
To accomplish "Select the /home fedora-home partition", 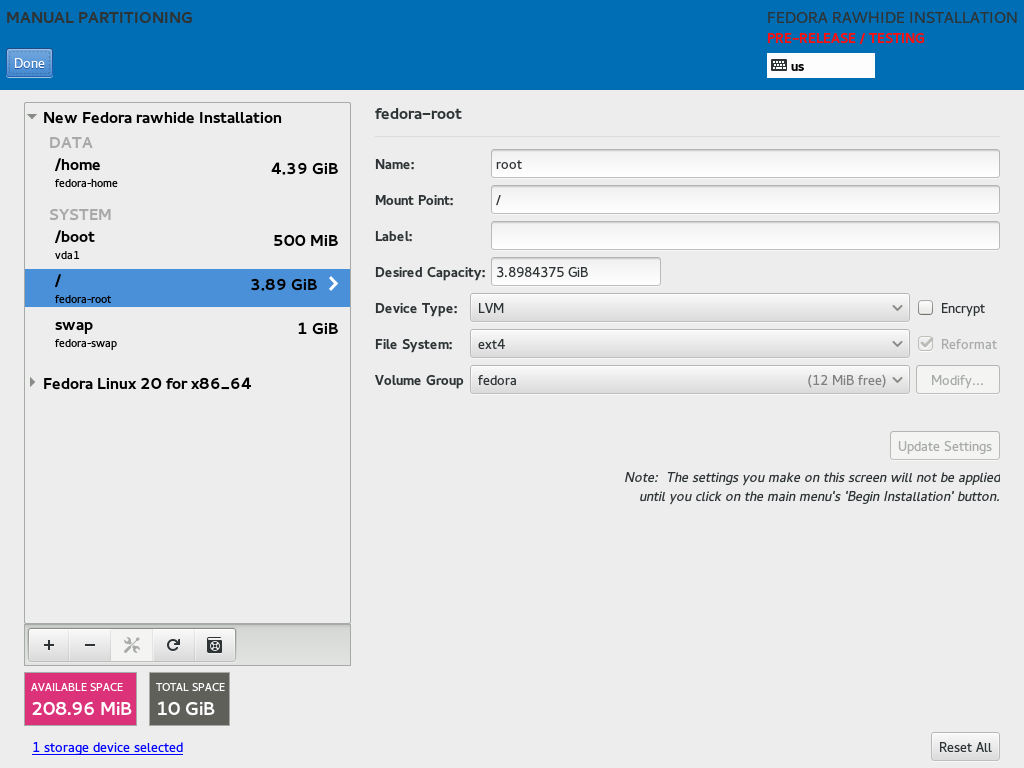I will (x=187, y=173).
